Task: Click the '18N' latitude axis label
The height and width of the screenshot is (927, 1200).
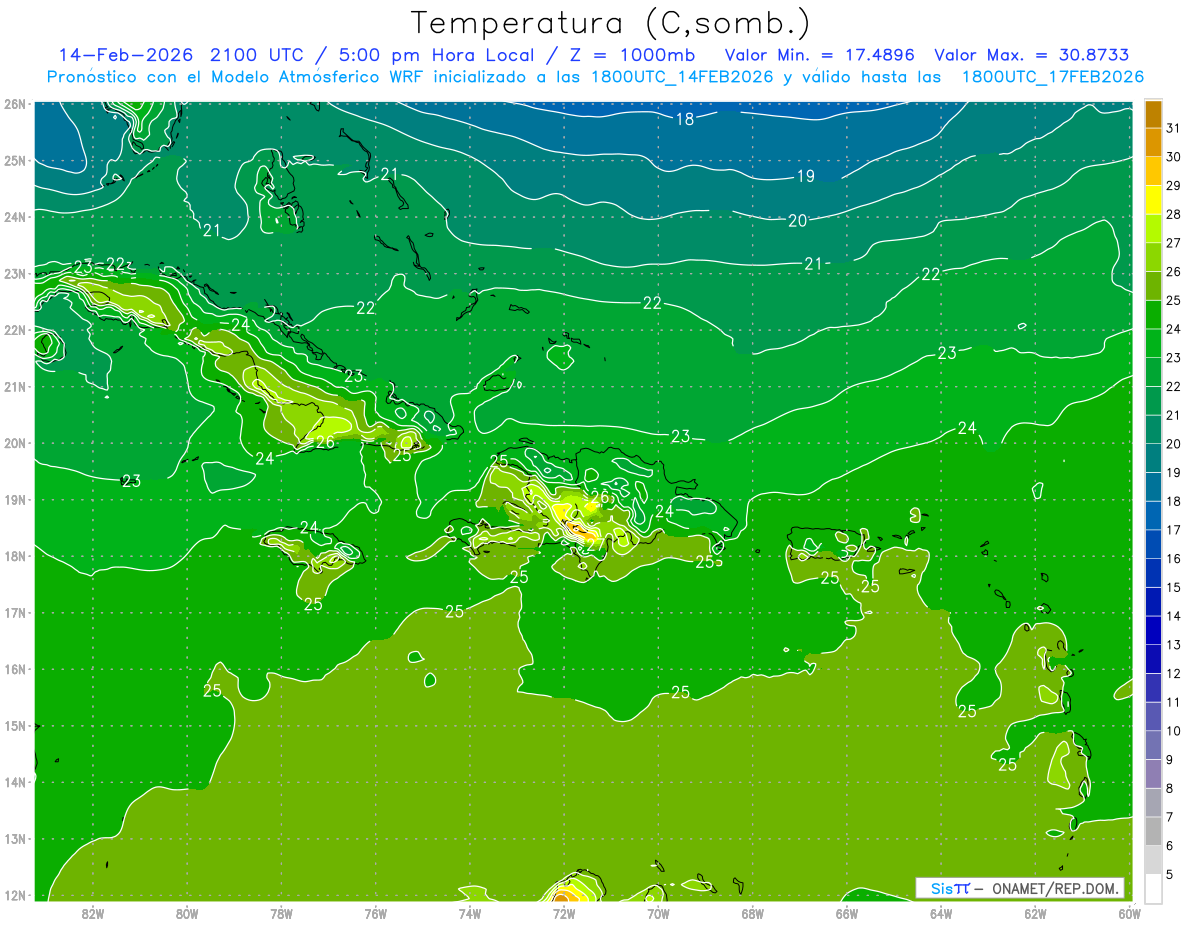Action: click(15, 556)
